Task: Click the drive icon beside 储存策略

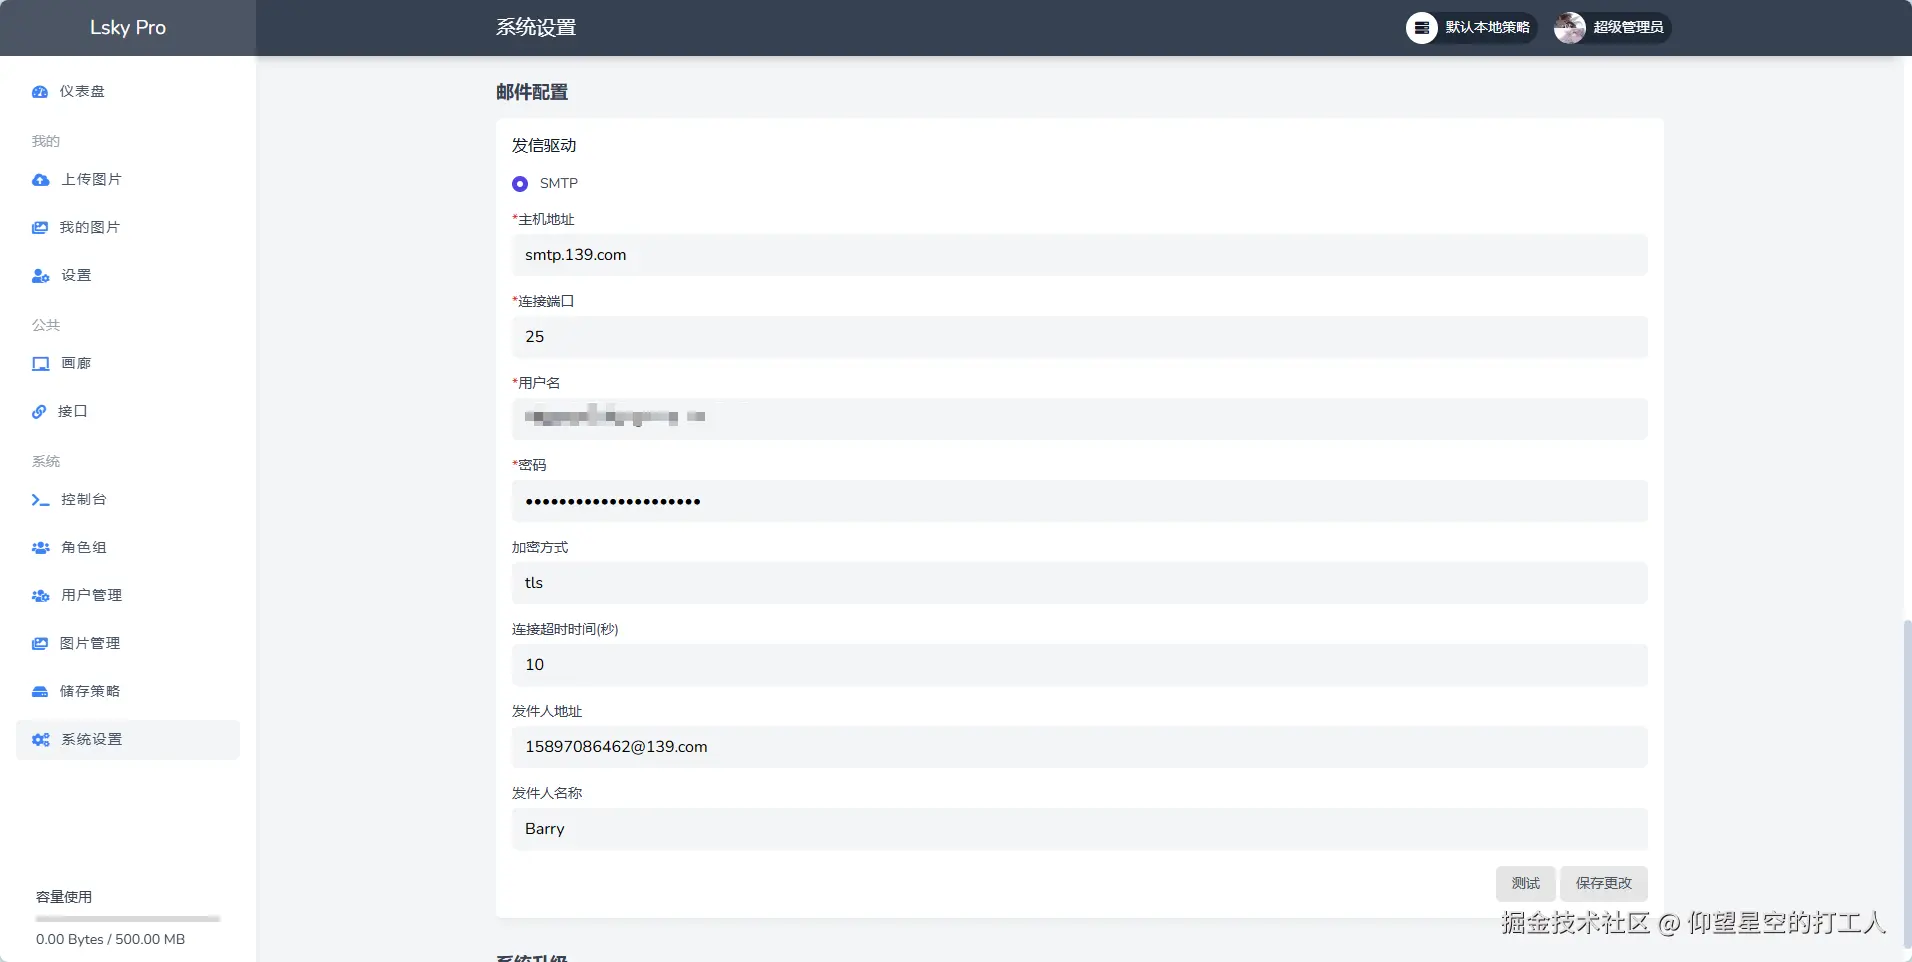Action: [40, 692]
